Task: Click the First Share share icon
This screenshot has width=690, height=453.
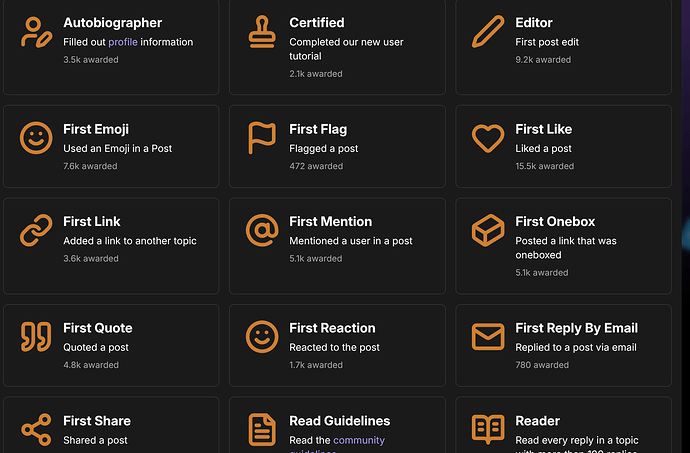Action: 36,429
